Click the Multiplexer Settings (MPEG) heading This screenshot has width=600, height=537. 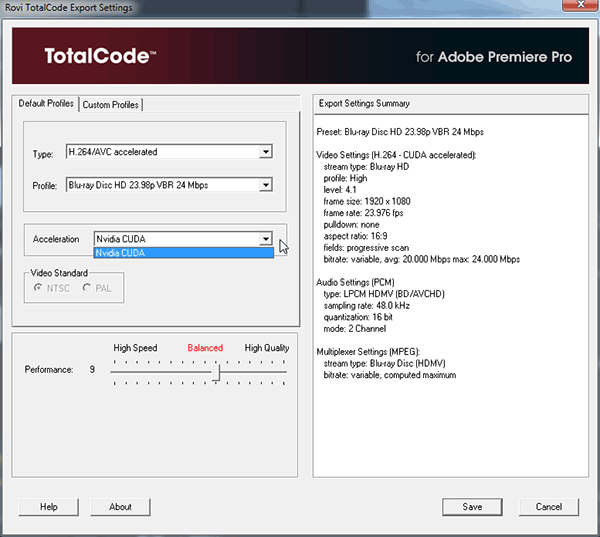pyautogui.click(x=368, y=352)
